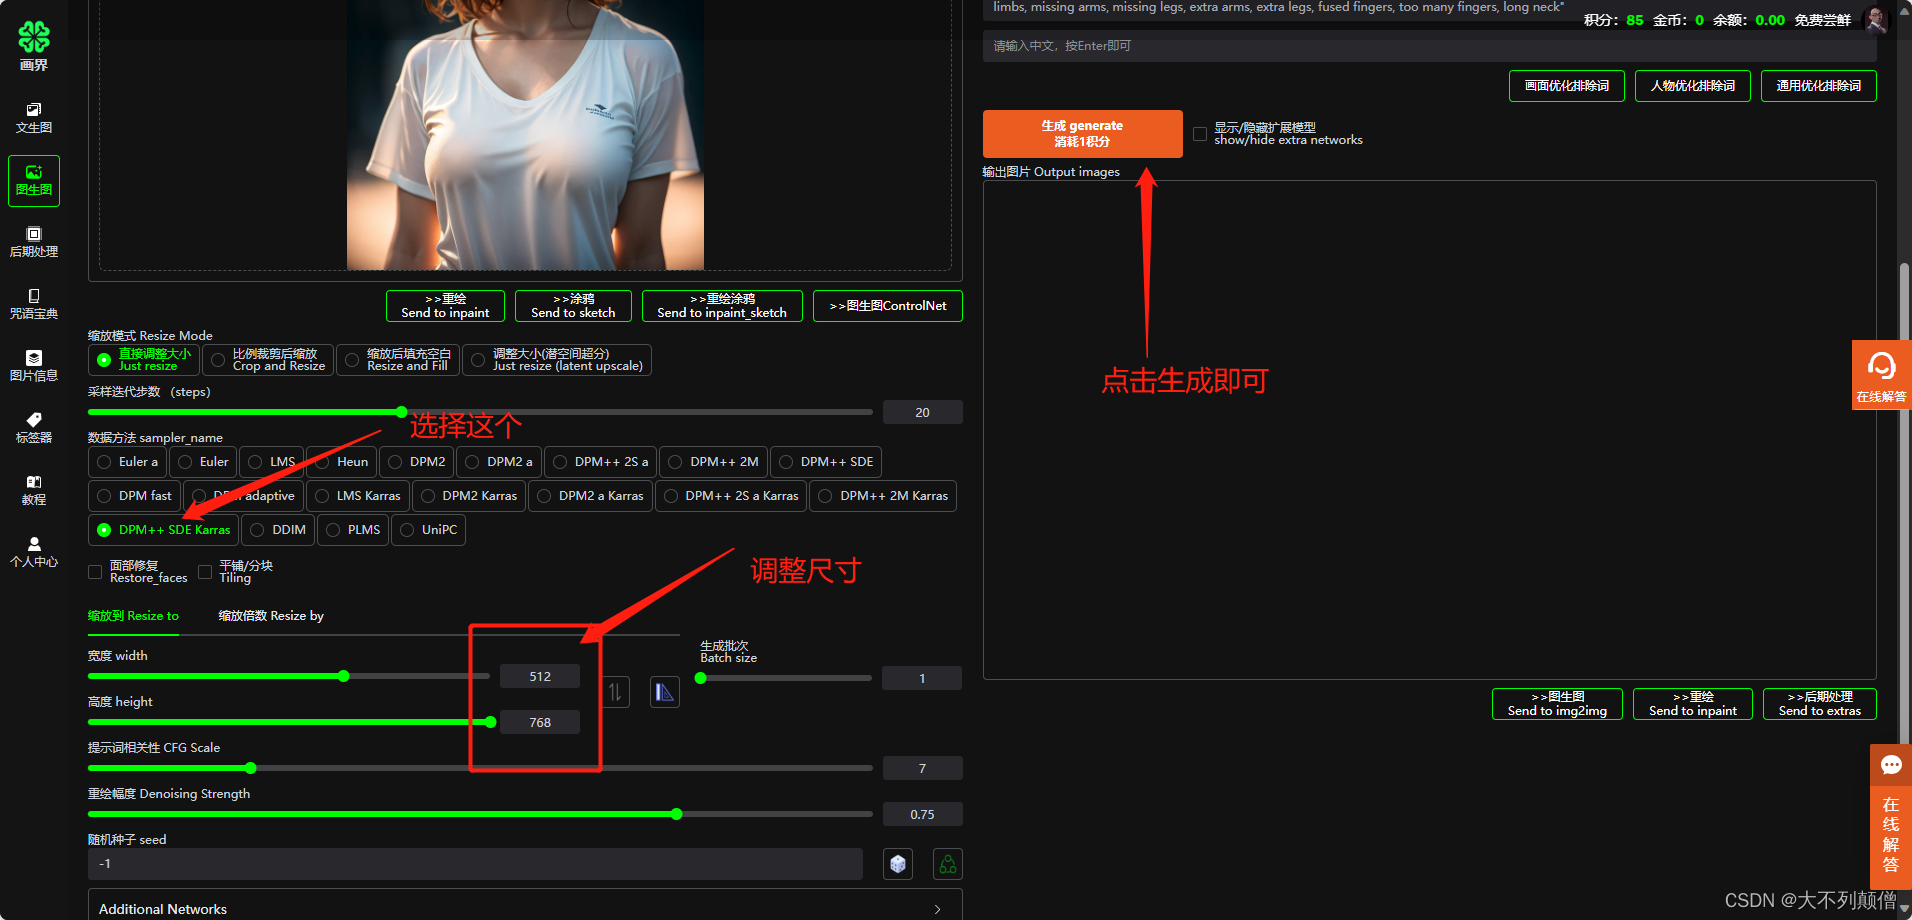Click the 生成 generate button
1912x920 pixels.
tap(1082, 133)
